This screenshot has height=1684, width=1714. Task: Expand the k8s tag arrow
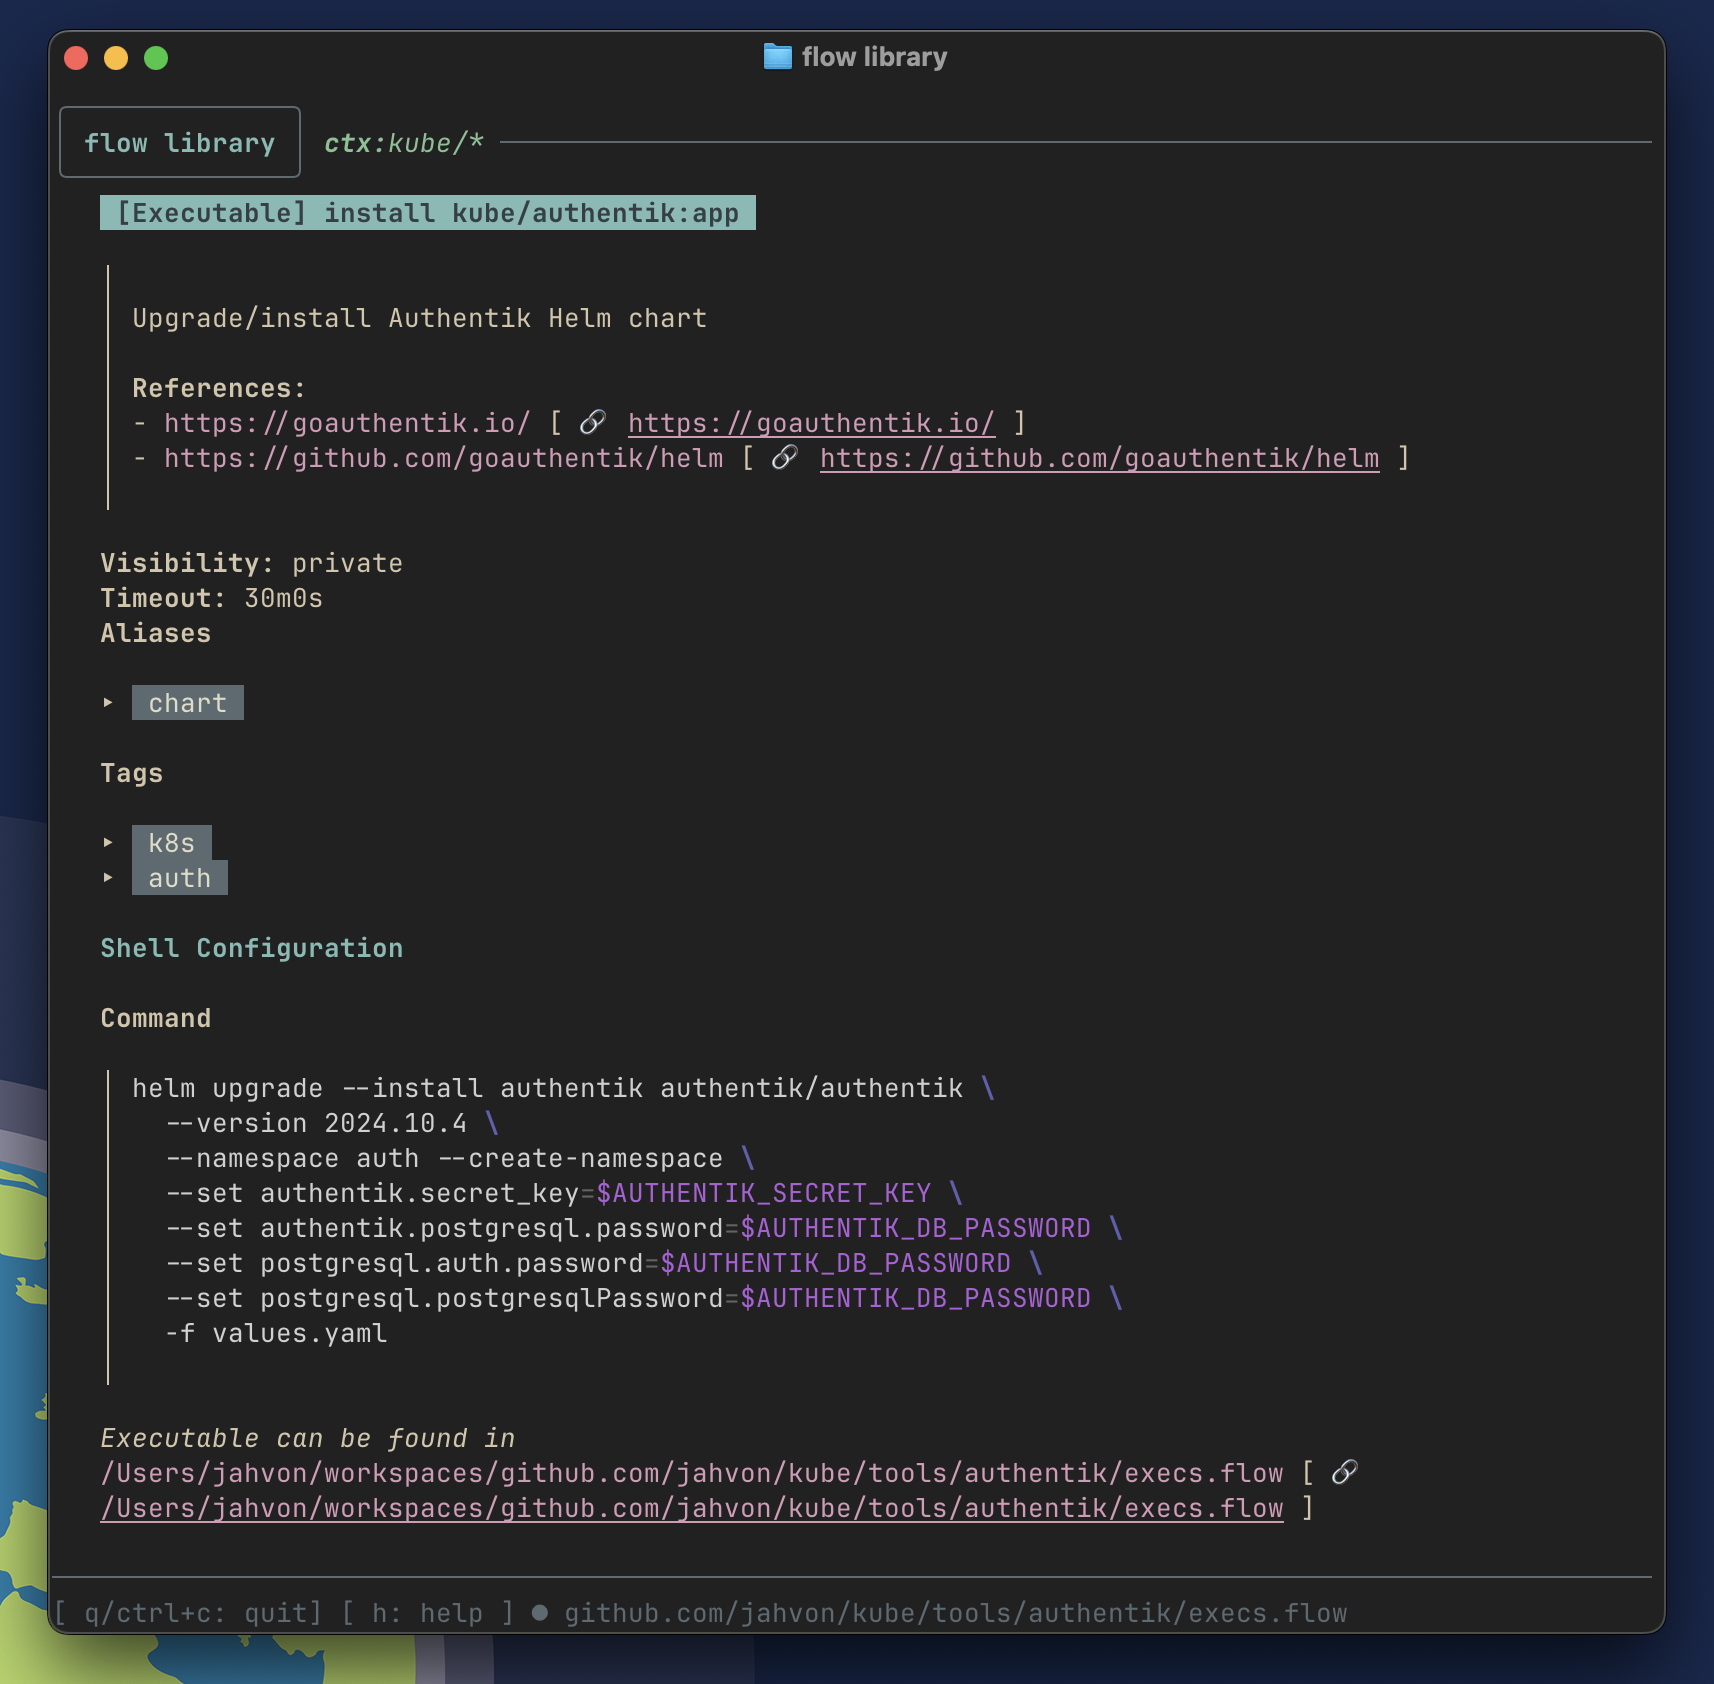click(108, 843)
